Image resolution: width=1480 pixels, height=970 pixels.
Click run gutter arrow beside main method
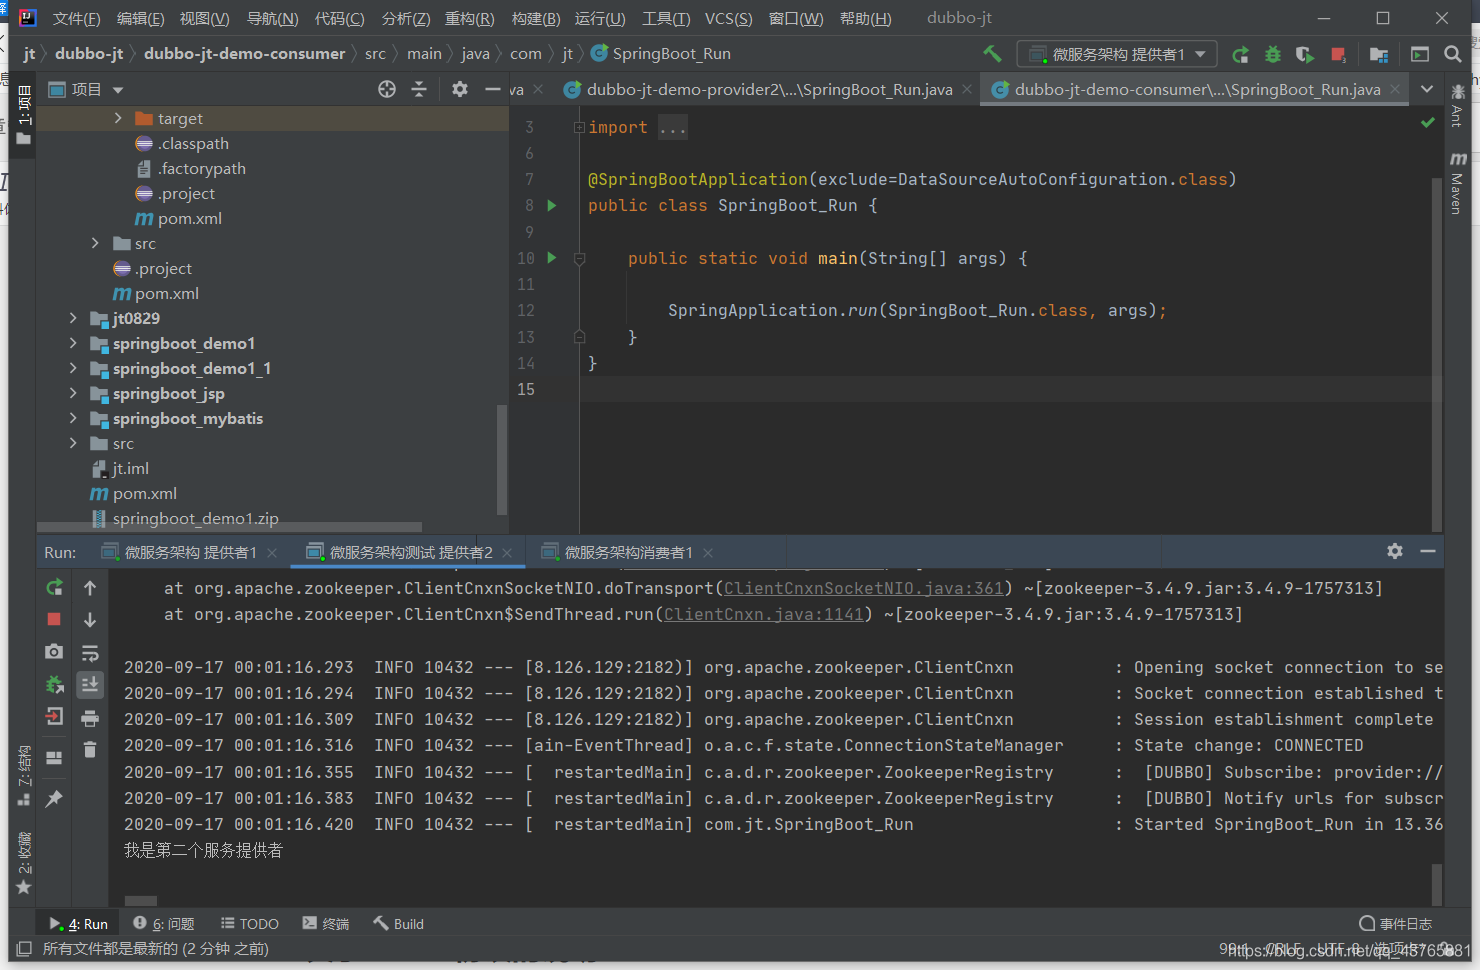(x=551, y=258)
